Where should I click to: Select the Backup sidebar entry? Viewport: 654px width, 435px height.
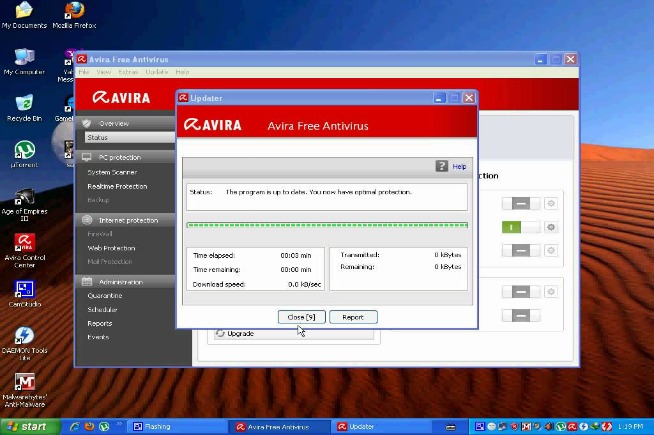(98, 200)
